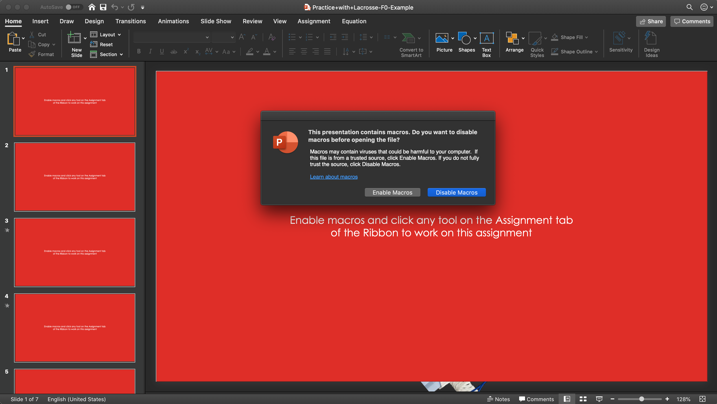Screen dimensions: 717x404
Task: Open the font name combo box
Action: pos(172,37)
